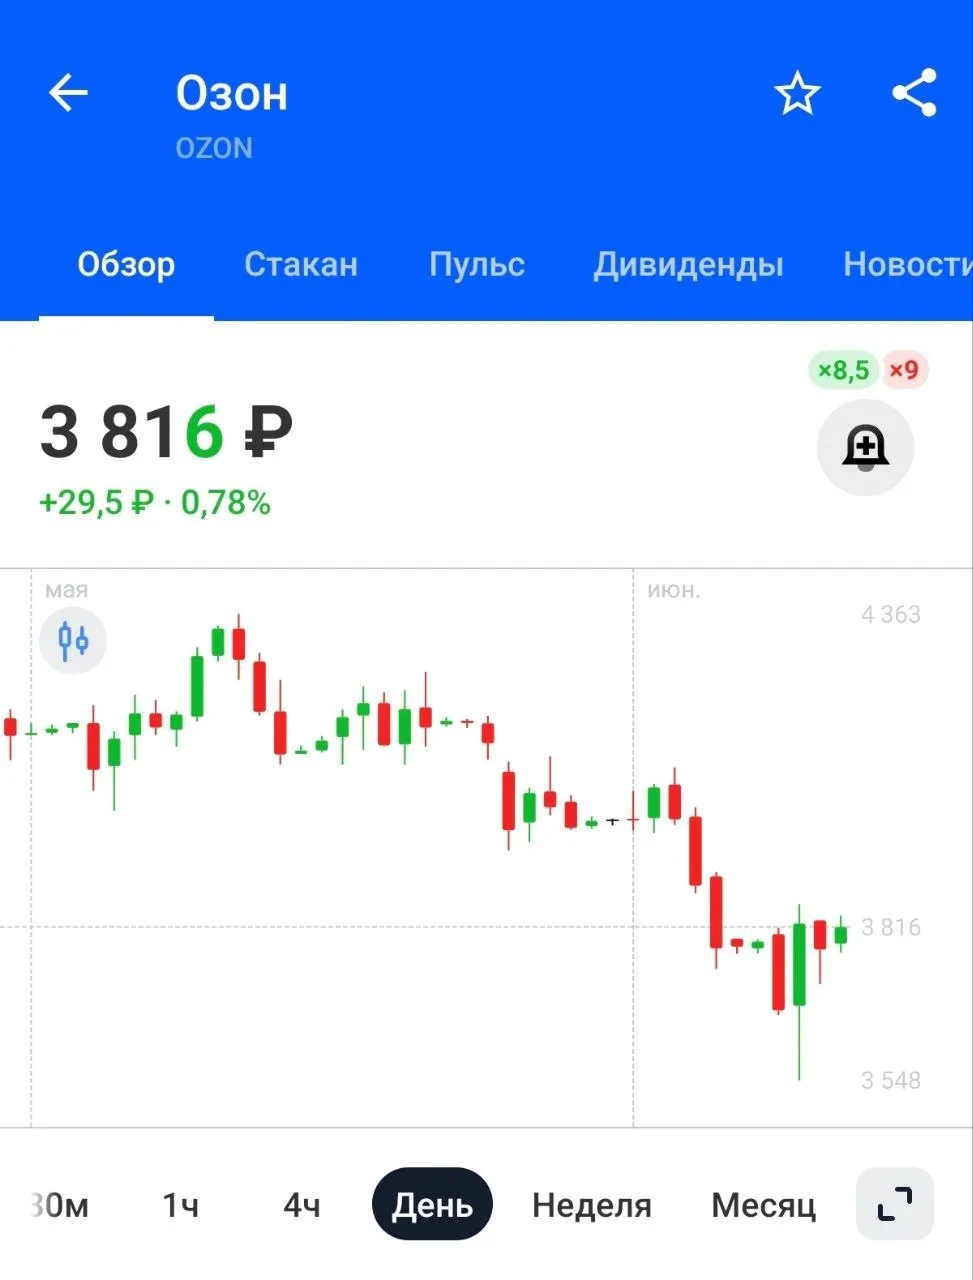Go back with the left arrow
Image resolution: width=973 pixels, height=1280 pixels.
68,94
